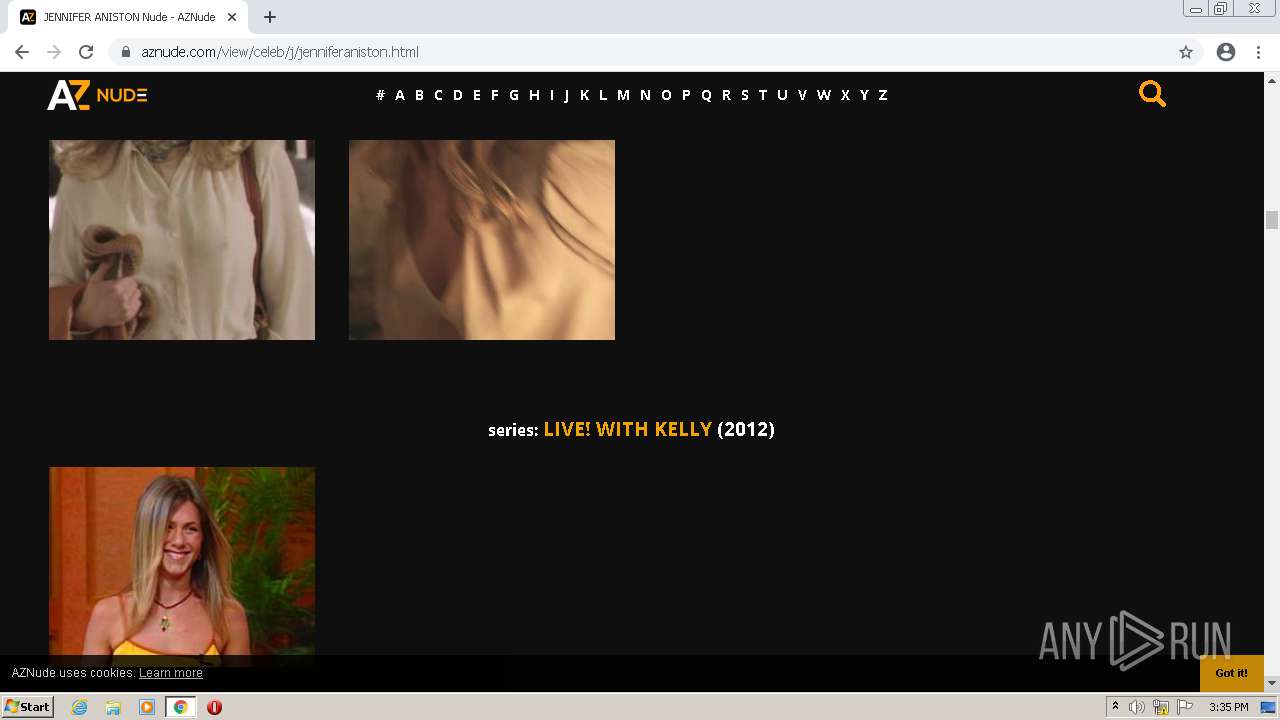Open Action Center flag icon
The height and width of the screenshot is (720, 1280).
[x=1185, y=707]
